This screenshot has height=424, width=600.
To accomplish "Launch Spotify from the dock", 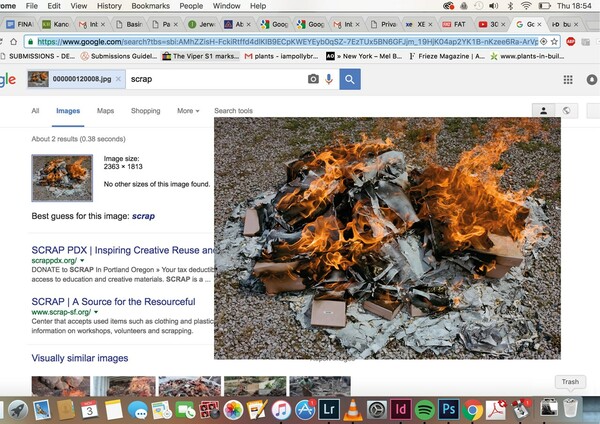I will [x=425, y=410].
